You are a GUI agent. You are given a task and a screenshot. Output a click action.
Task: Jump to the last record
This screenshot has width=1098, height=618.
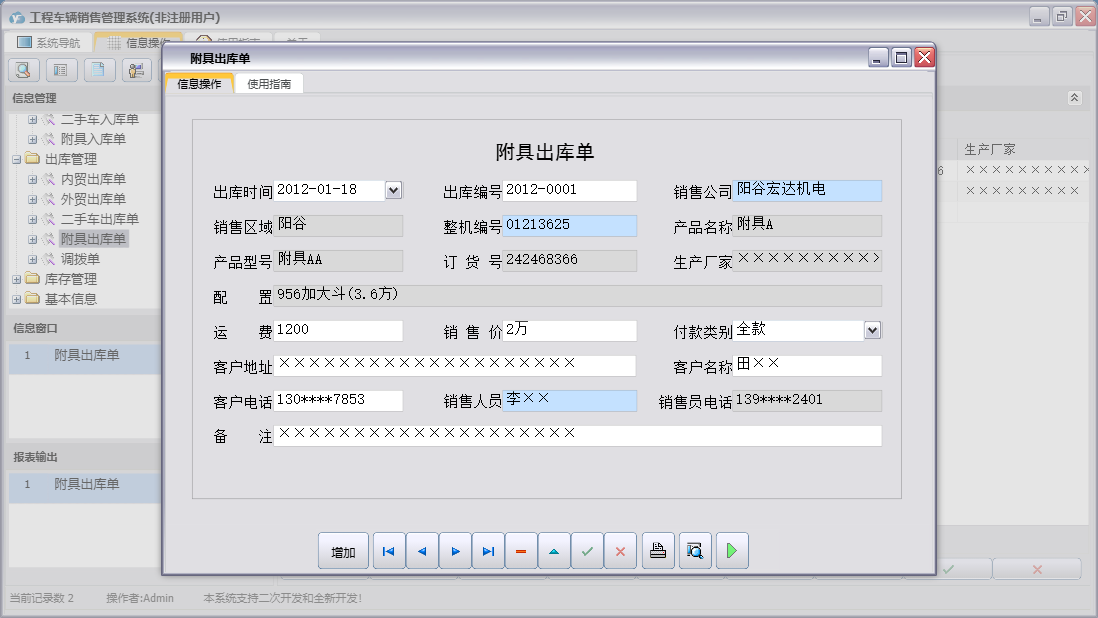[x=487, y=550]
